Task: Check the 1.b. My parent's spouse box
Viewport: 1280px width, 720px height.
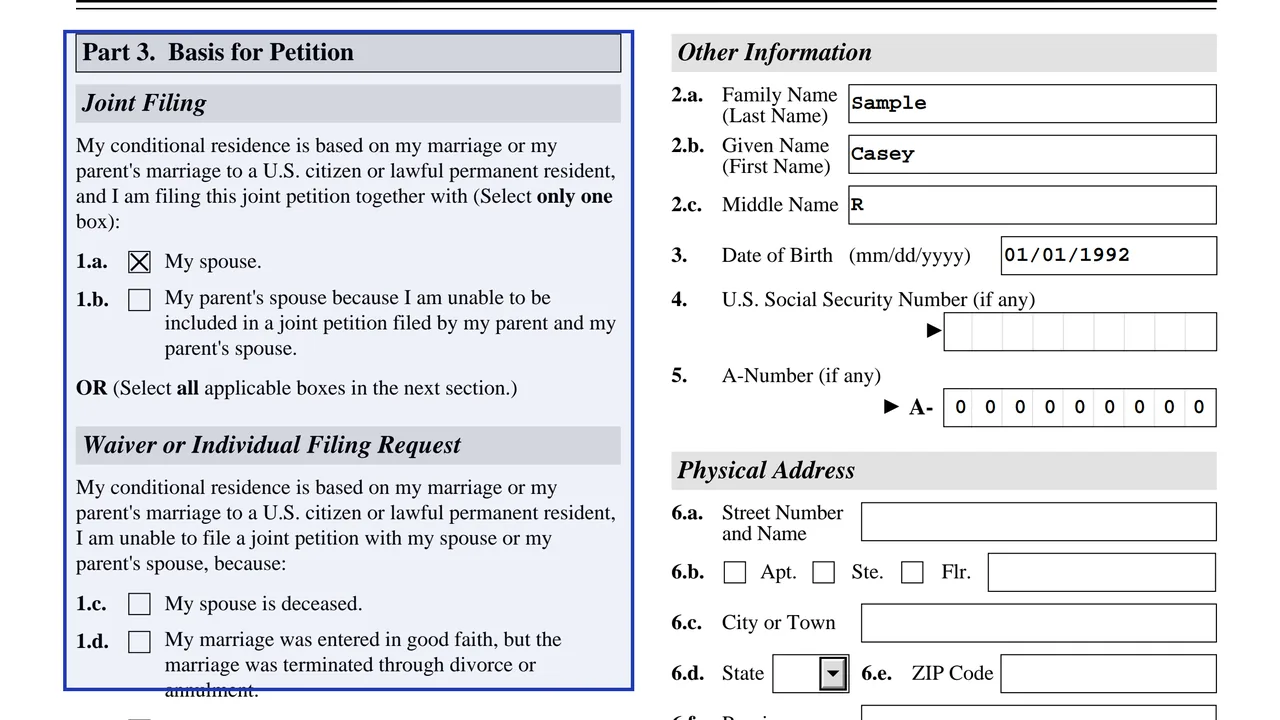Action: [140, 300]
